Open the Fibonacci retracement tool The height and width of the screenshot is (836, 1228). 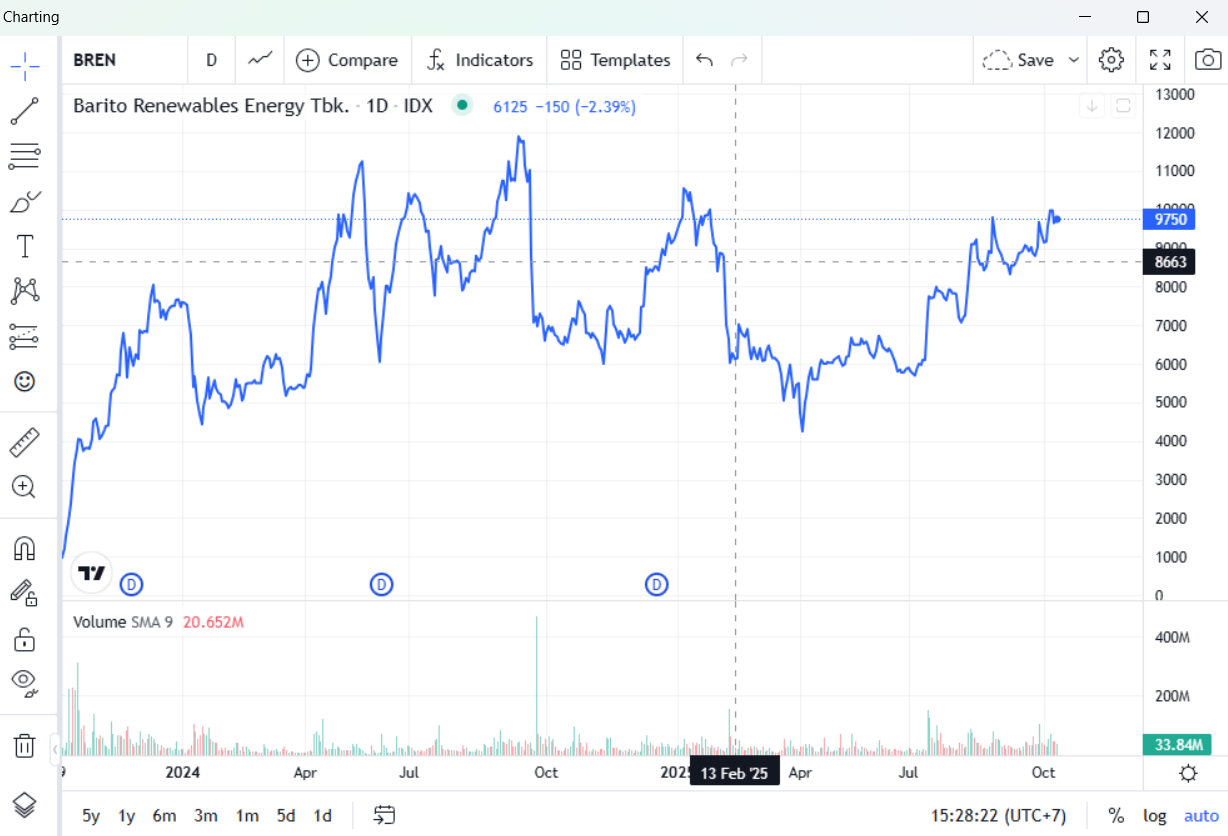click(25, 156)
